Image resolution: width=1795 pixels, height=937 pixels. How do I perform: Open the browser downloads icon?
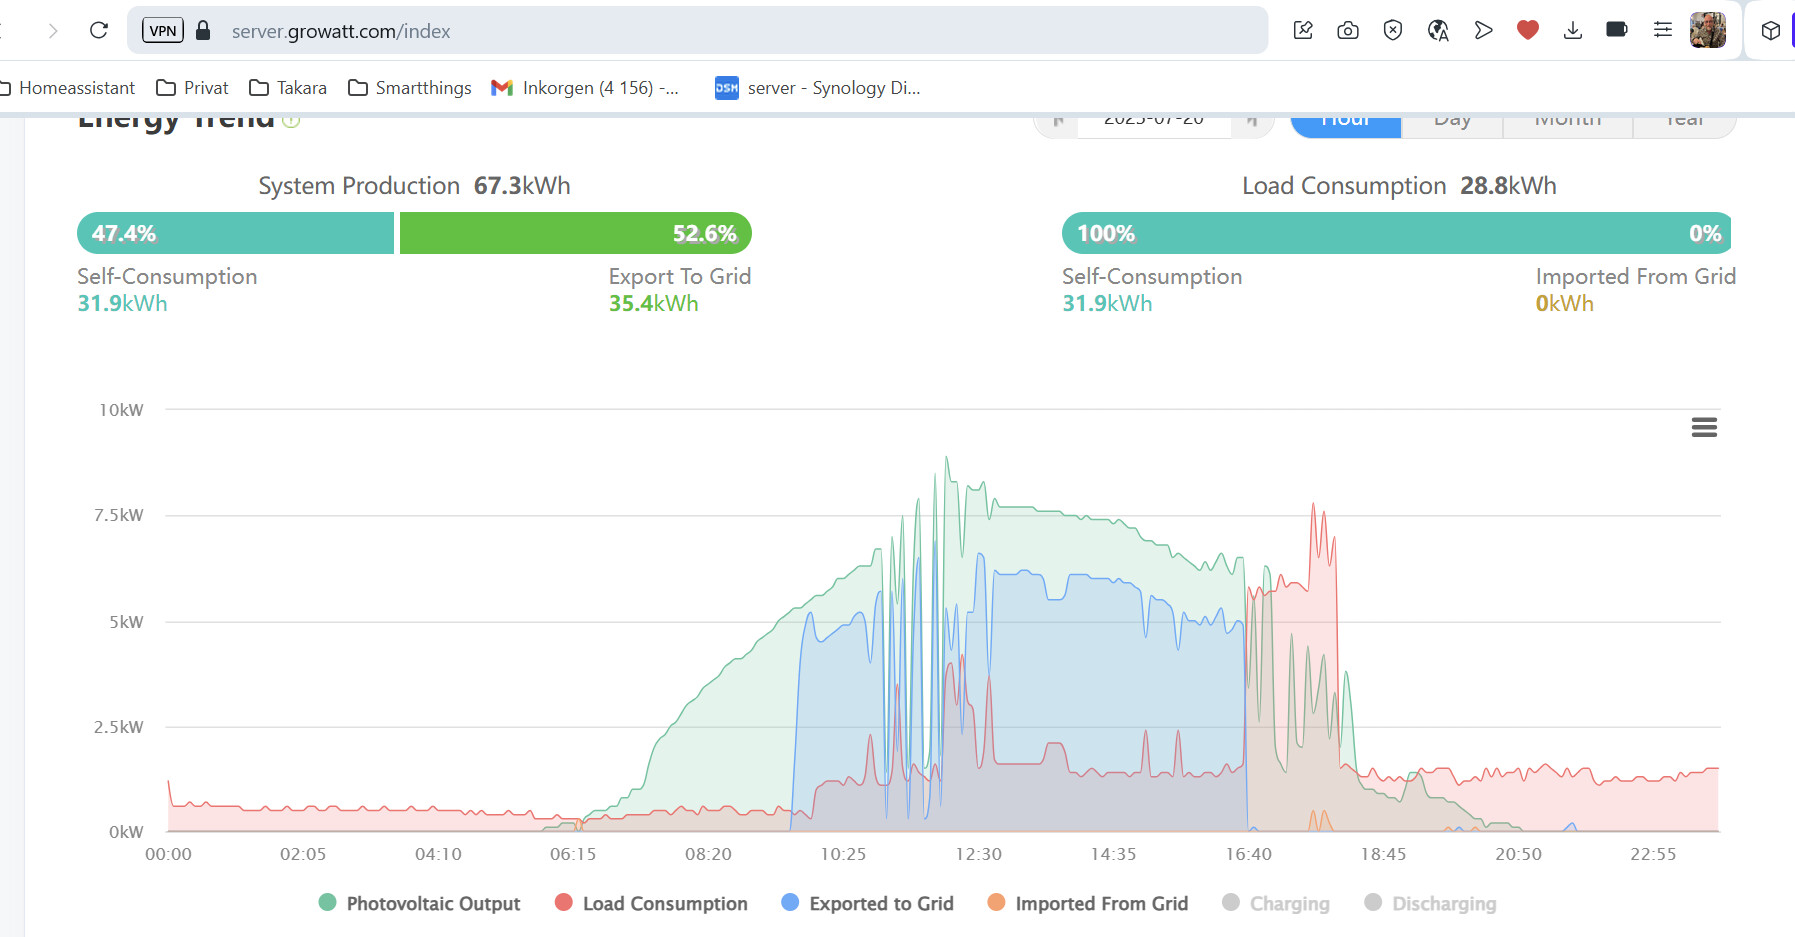1573,31
